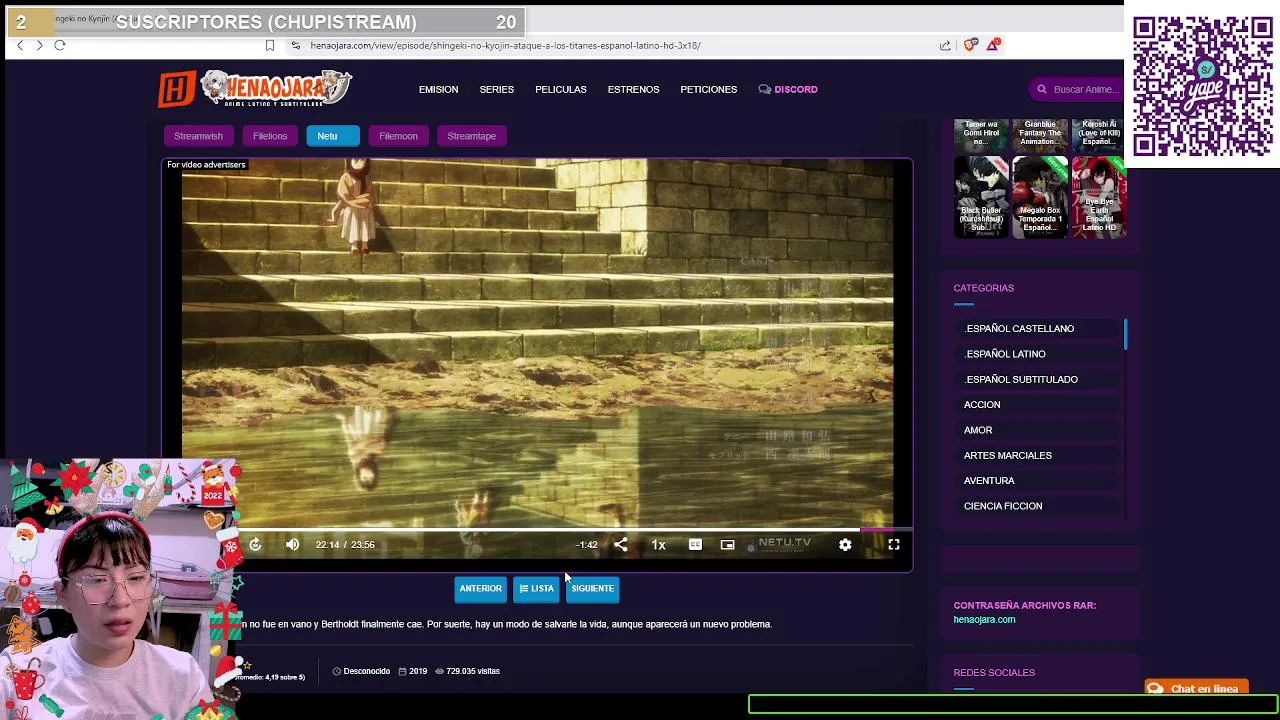Click the NETU.TV logo in player

[785, 543]
